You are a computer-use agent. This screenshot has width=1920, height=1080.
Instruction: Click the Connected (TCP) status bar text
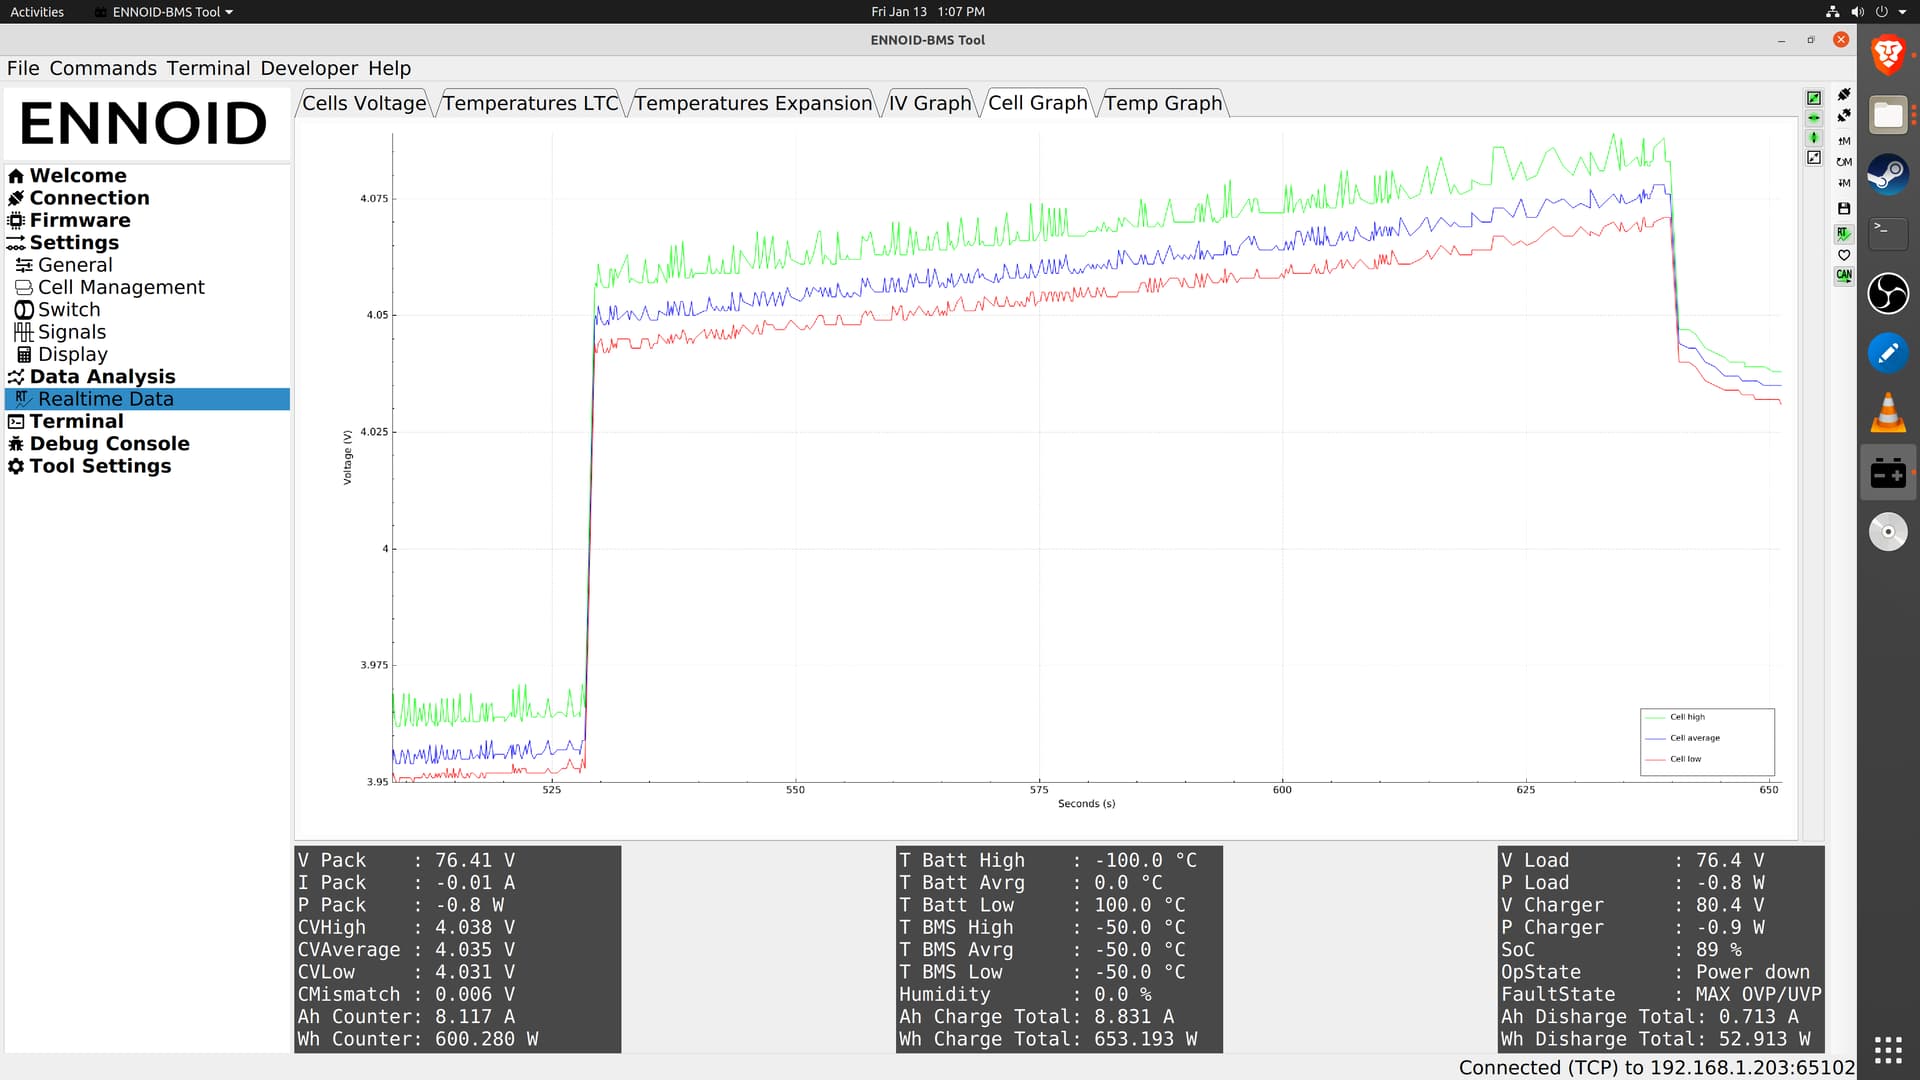coord(1656,1067)
